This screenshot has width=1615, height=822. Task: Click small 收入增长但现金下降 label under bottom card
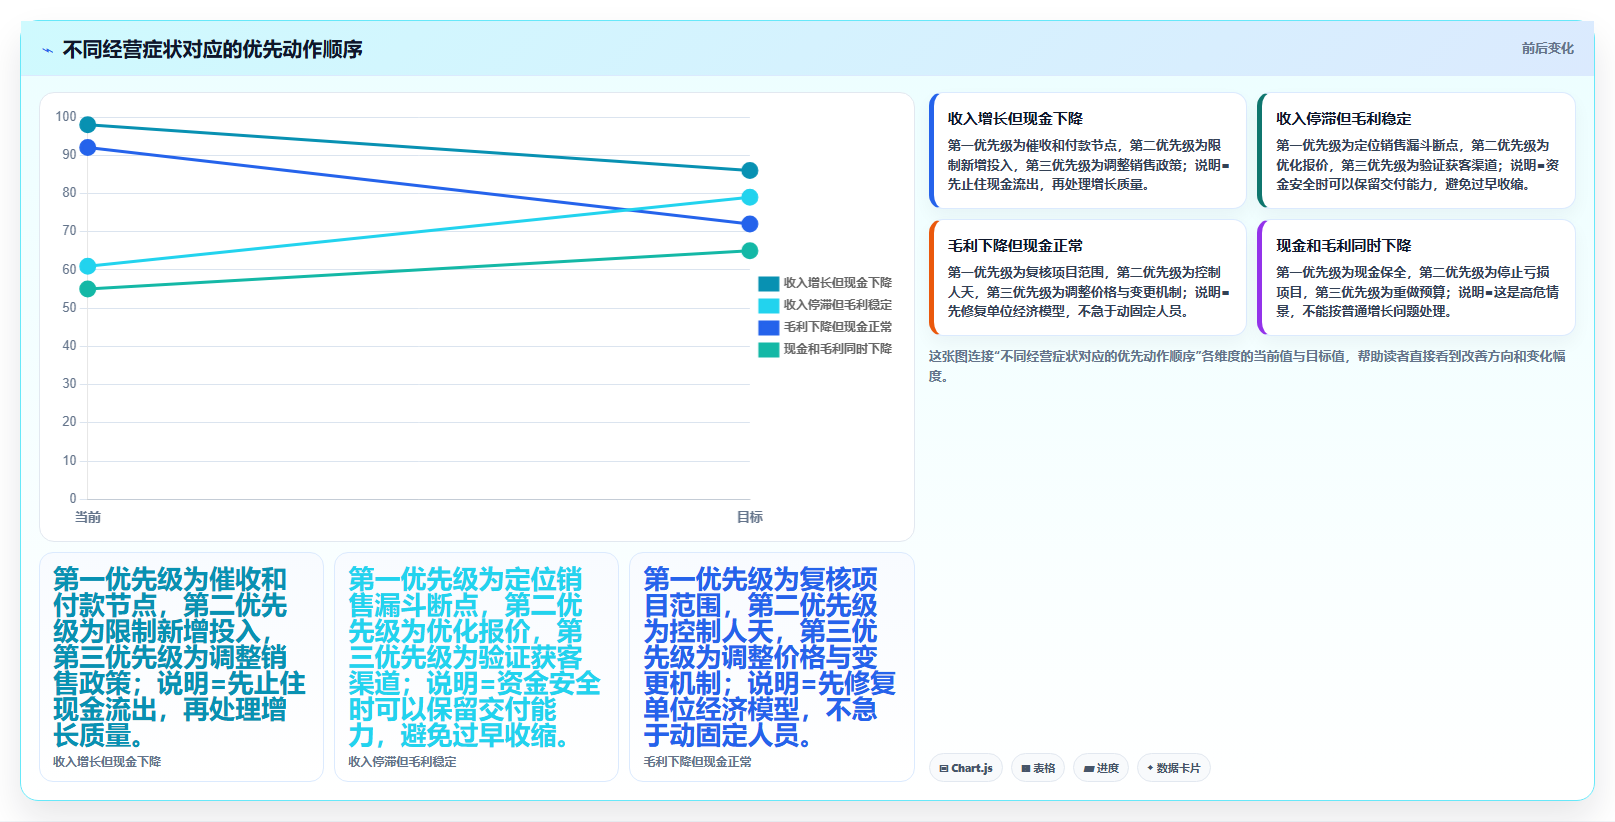[107, 762]
